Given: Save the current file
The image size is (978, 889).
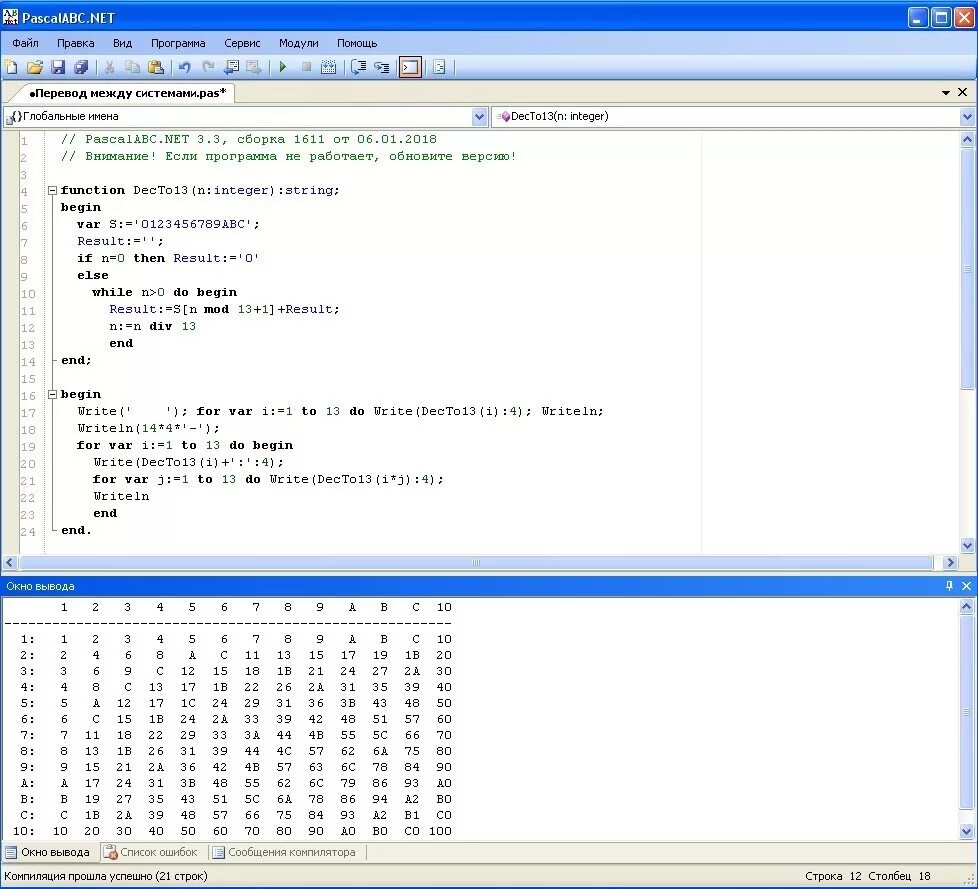Looking at the screenshot, I should 58,67.
